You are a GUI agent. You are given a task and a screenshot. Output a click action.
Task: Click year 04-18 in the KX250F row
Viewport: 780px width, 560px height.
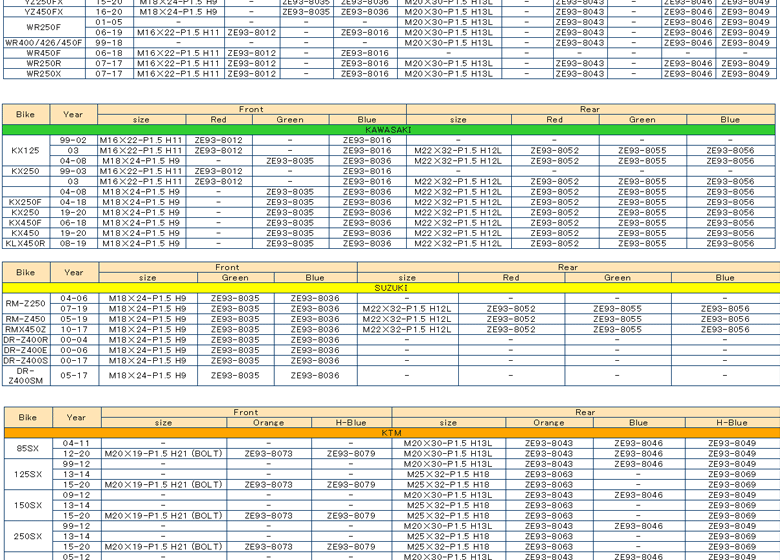tap(74, 202)
